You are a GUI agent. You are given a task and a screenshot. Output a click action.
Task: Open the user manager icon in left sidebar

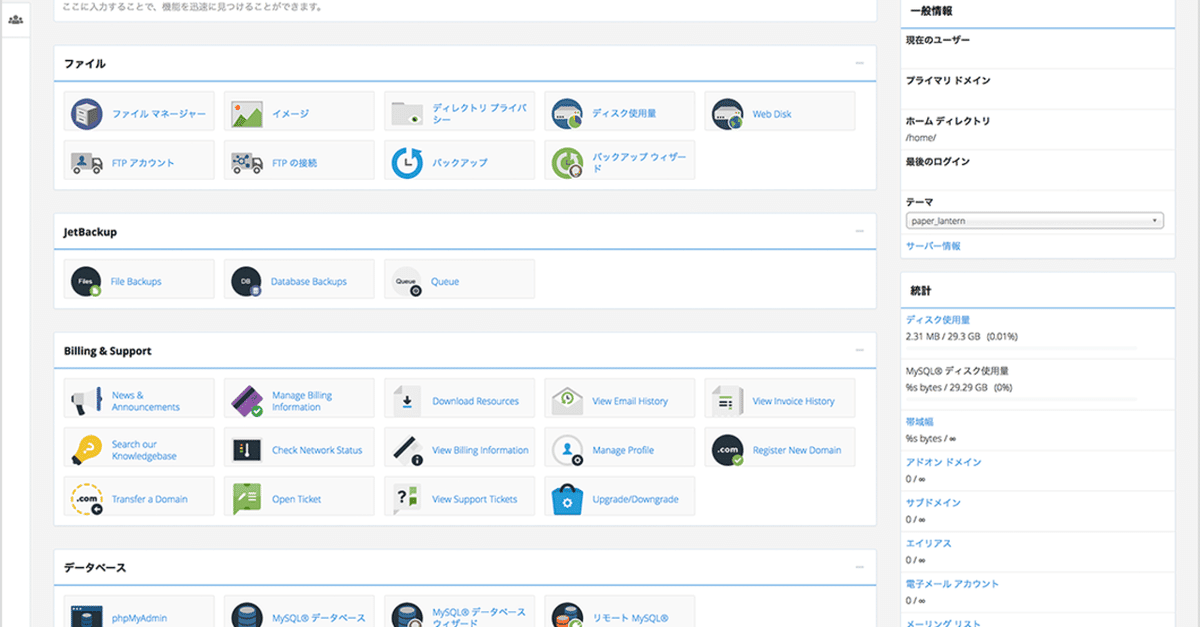click(x=15, y=19)
